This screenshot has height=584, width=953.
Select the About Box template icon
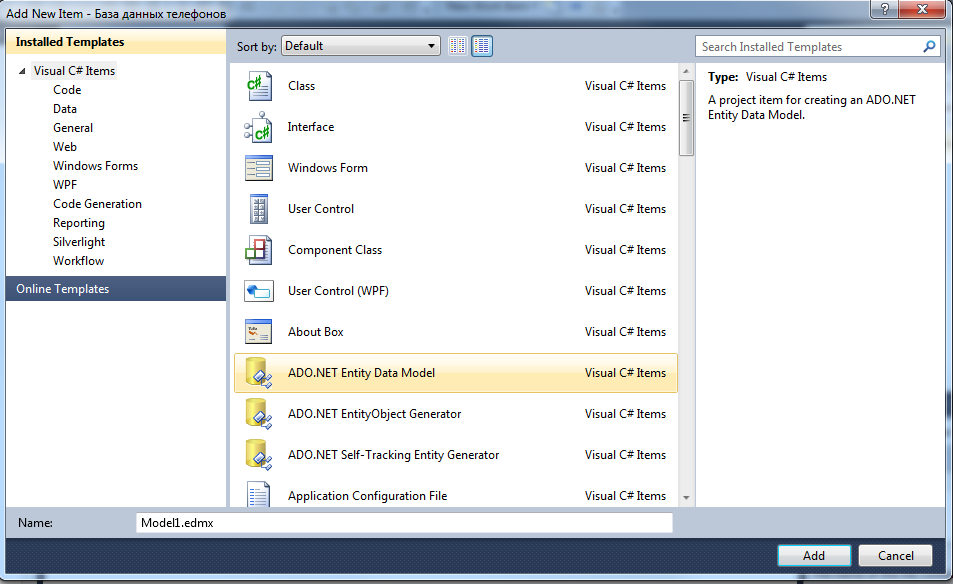[x=259, y=332]
